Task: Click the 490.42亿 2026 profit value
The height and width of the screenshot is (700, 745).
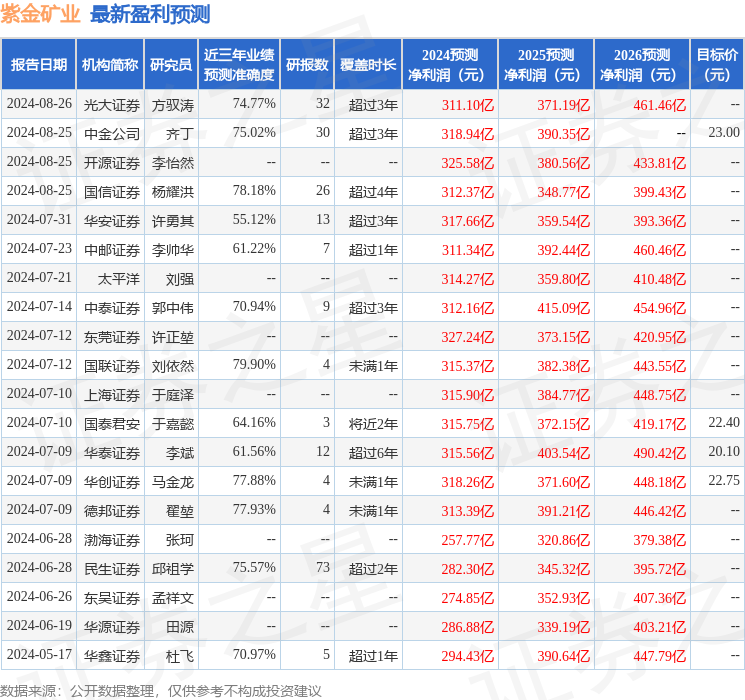Action: [659, 452]
